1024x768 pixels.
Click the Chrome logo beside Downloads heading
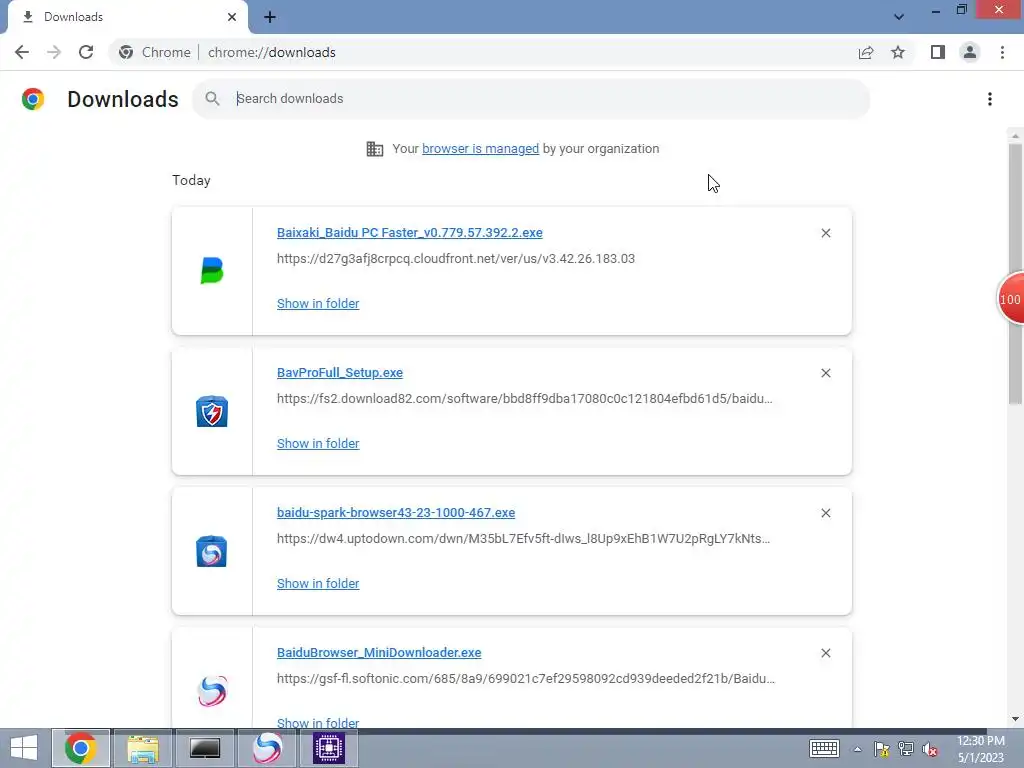click(x=33, y=99)
